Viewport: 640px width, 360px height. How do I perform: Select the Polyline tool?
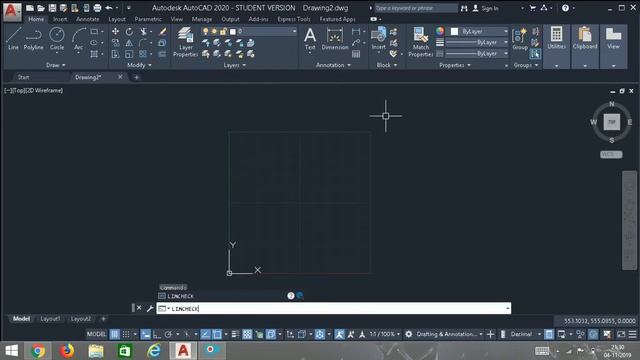coord(33,39)
